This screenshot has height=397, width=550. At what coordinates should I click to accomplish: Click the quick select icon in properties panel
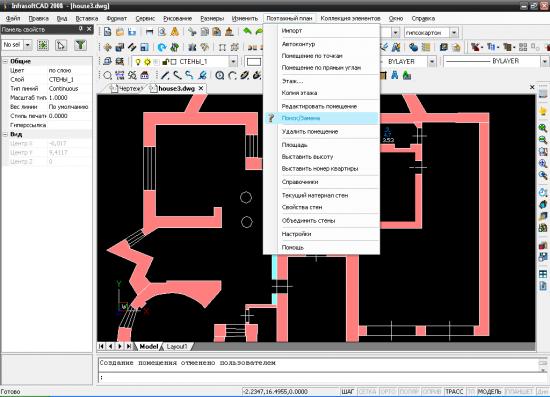(43, 45)
